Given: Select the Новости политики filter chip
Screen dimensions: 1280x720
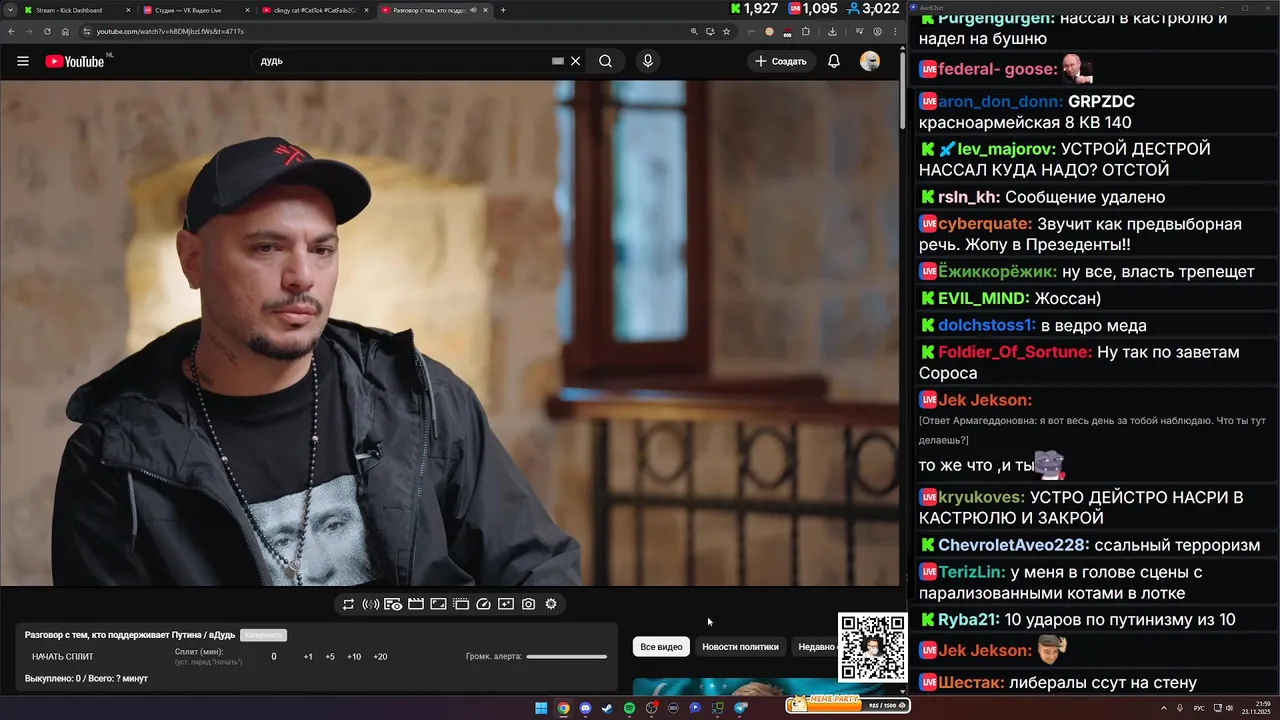Looking at the screenshot, I should (x=740, y=647).
